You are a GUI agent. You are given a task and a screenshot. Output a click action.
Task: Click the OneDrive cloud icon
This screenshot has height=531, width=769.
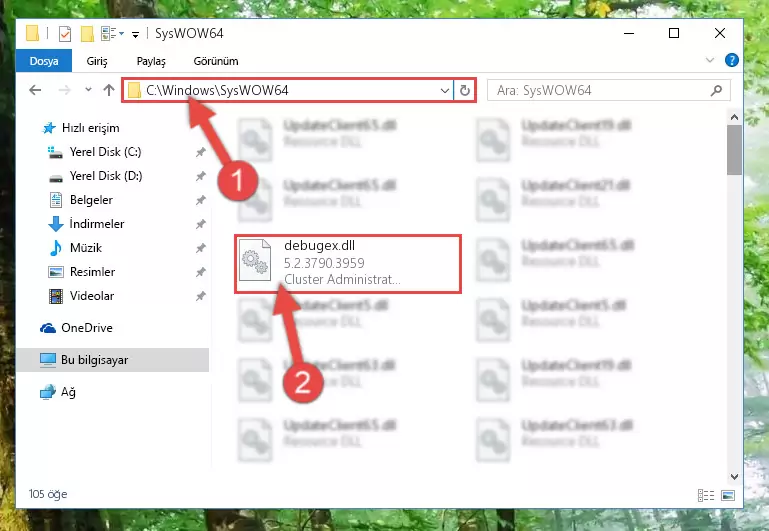(48, 328)
